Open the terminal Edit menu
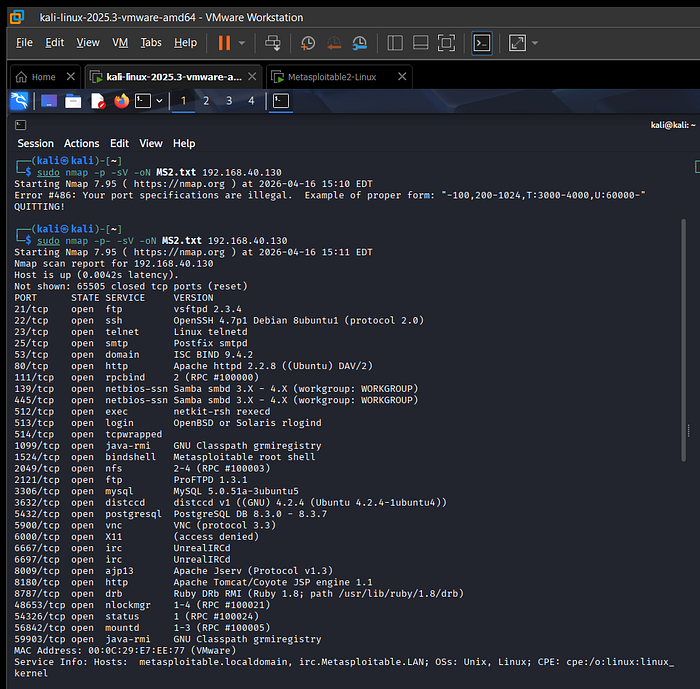 pos(119,143)
